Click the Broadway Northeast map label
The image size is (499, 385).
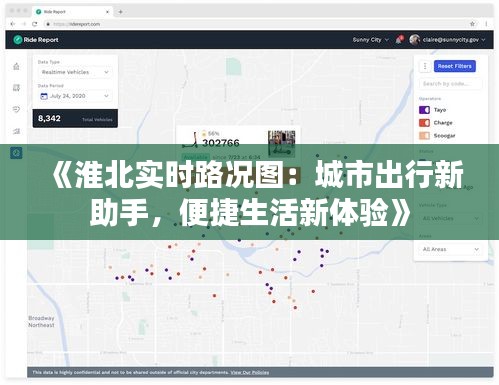41,321
